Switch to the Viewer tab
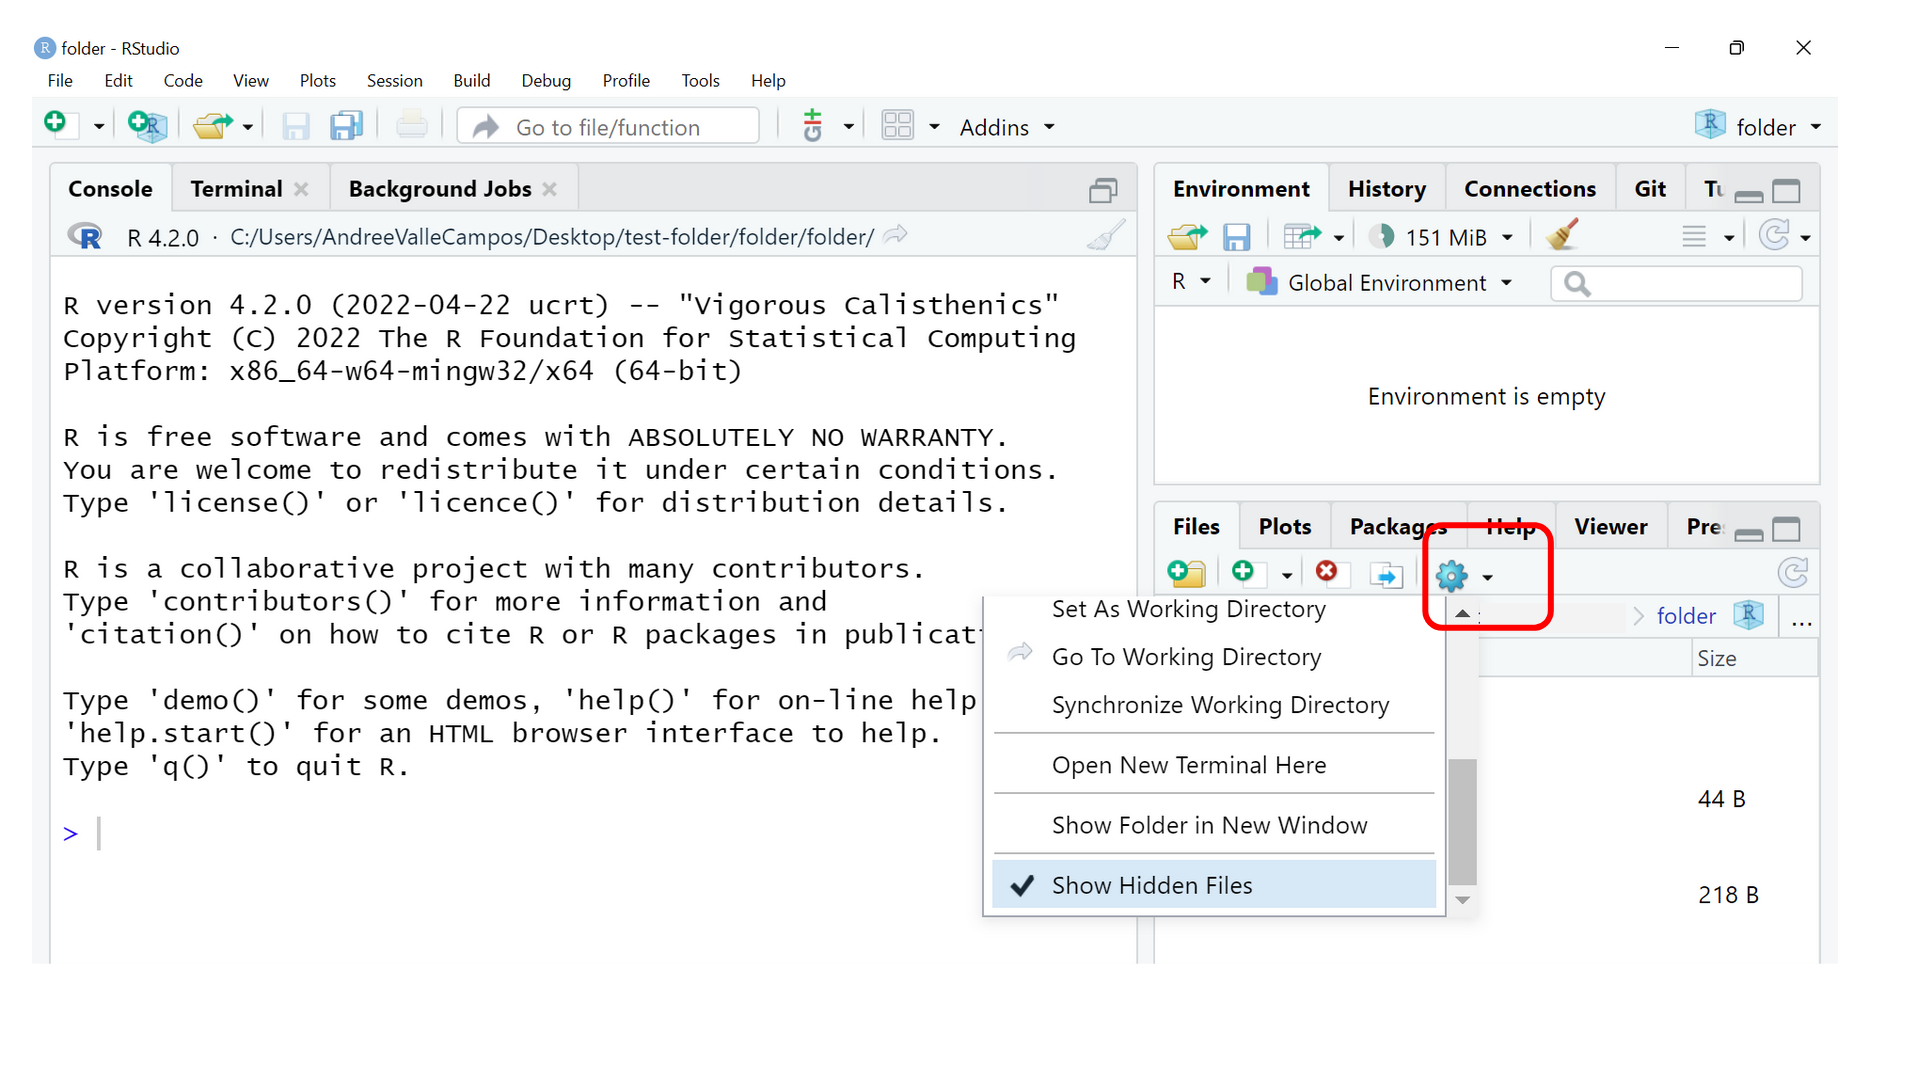 point(1610,527)
